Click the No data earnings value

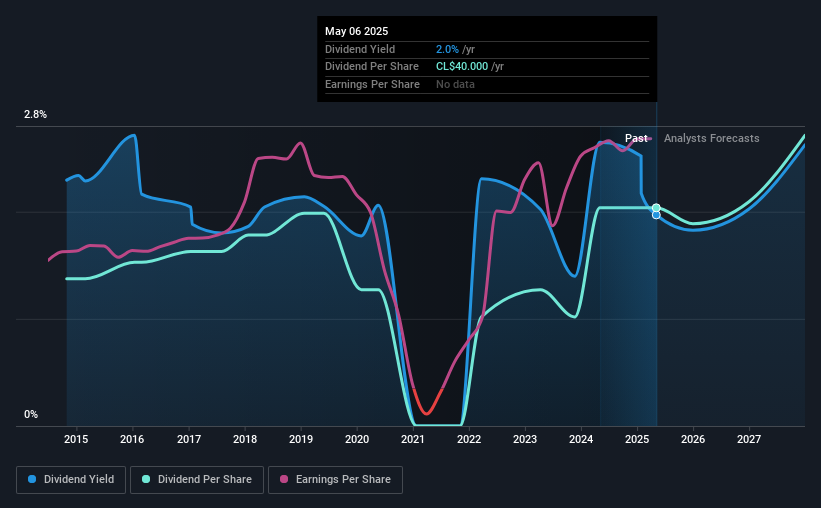coord(455,84)
